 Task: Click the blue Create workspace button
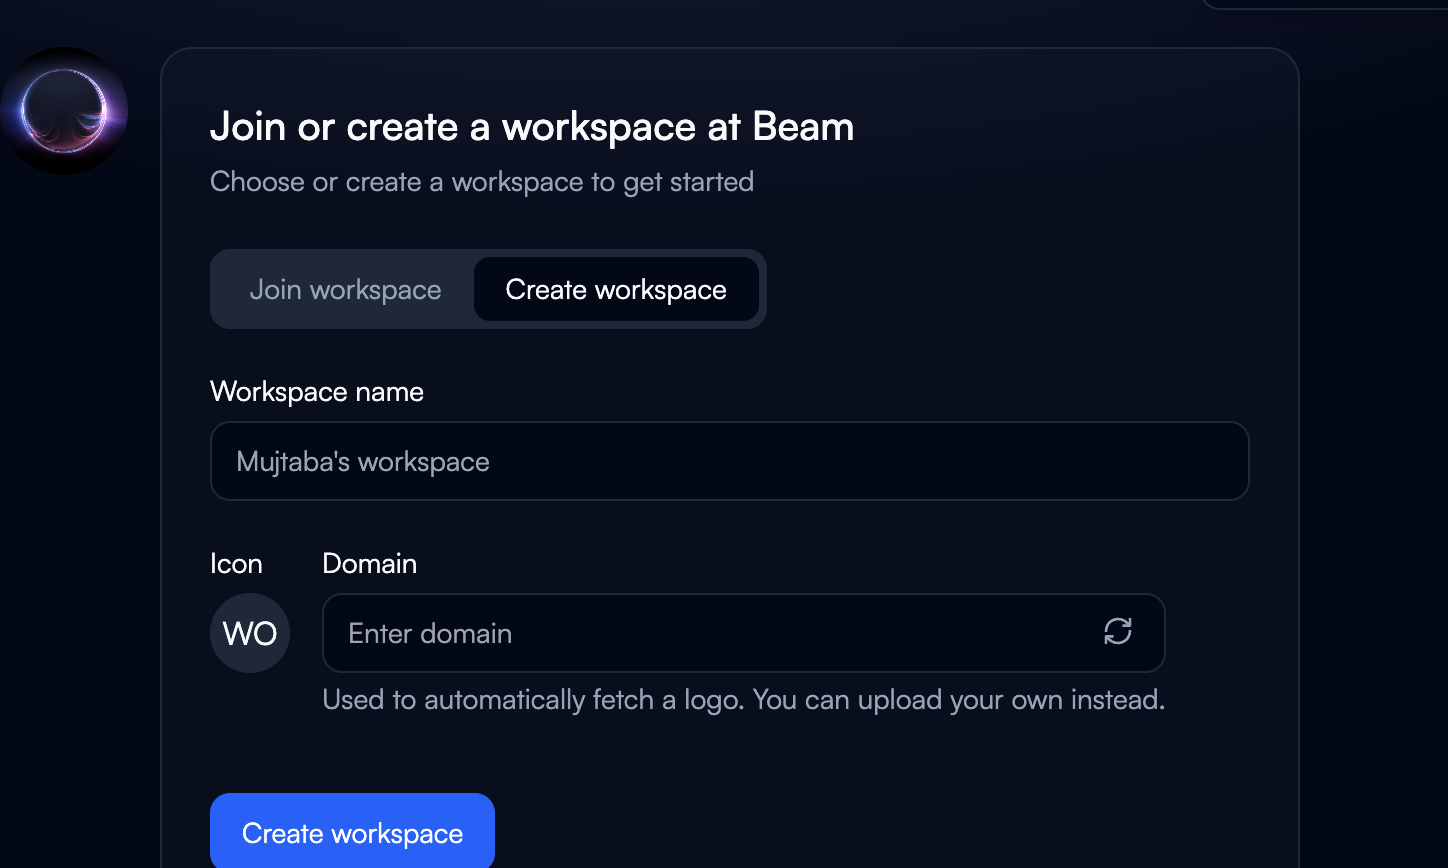click(352, 833)
